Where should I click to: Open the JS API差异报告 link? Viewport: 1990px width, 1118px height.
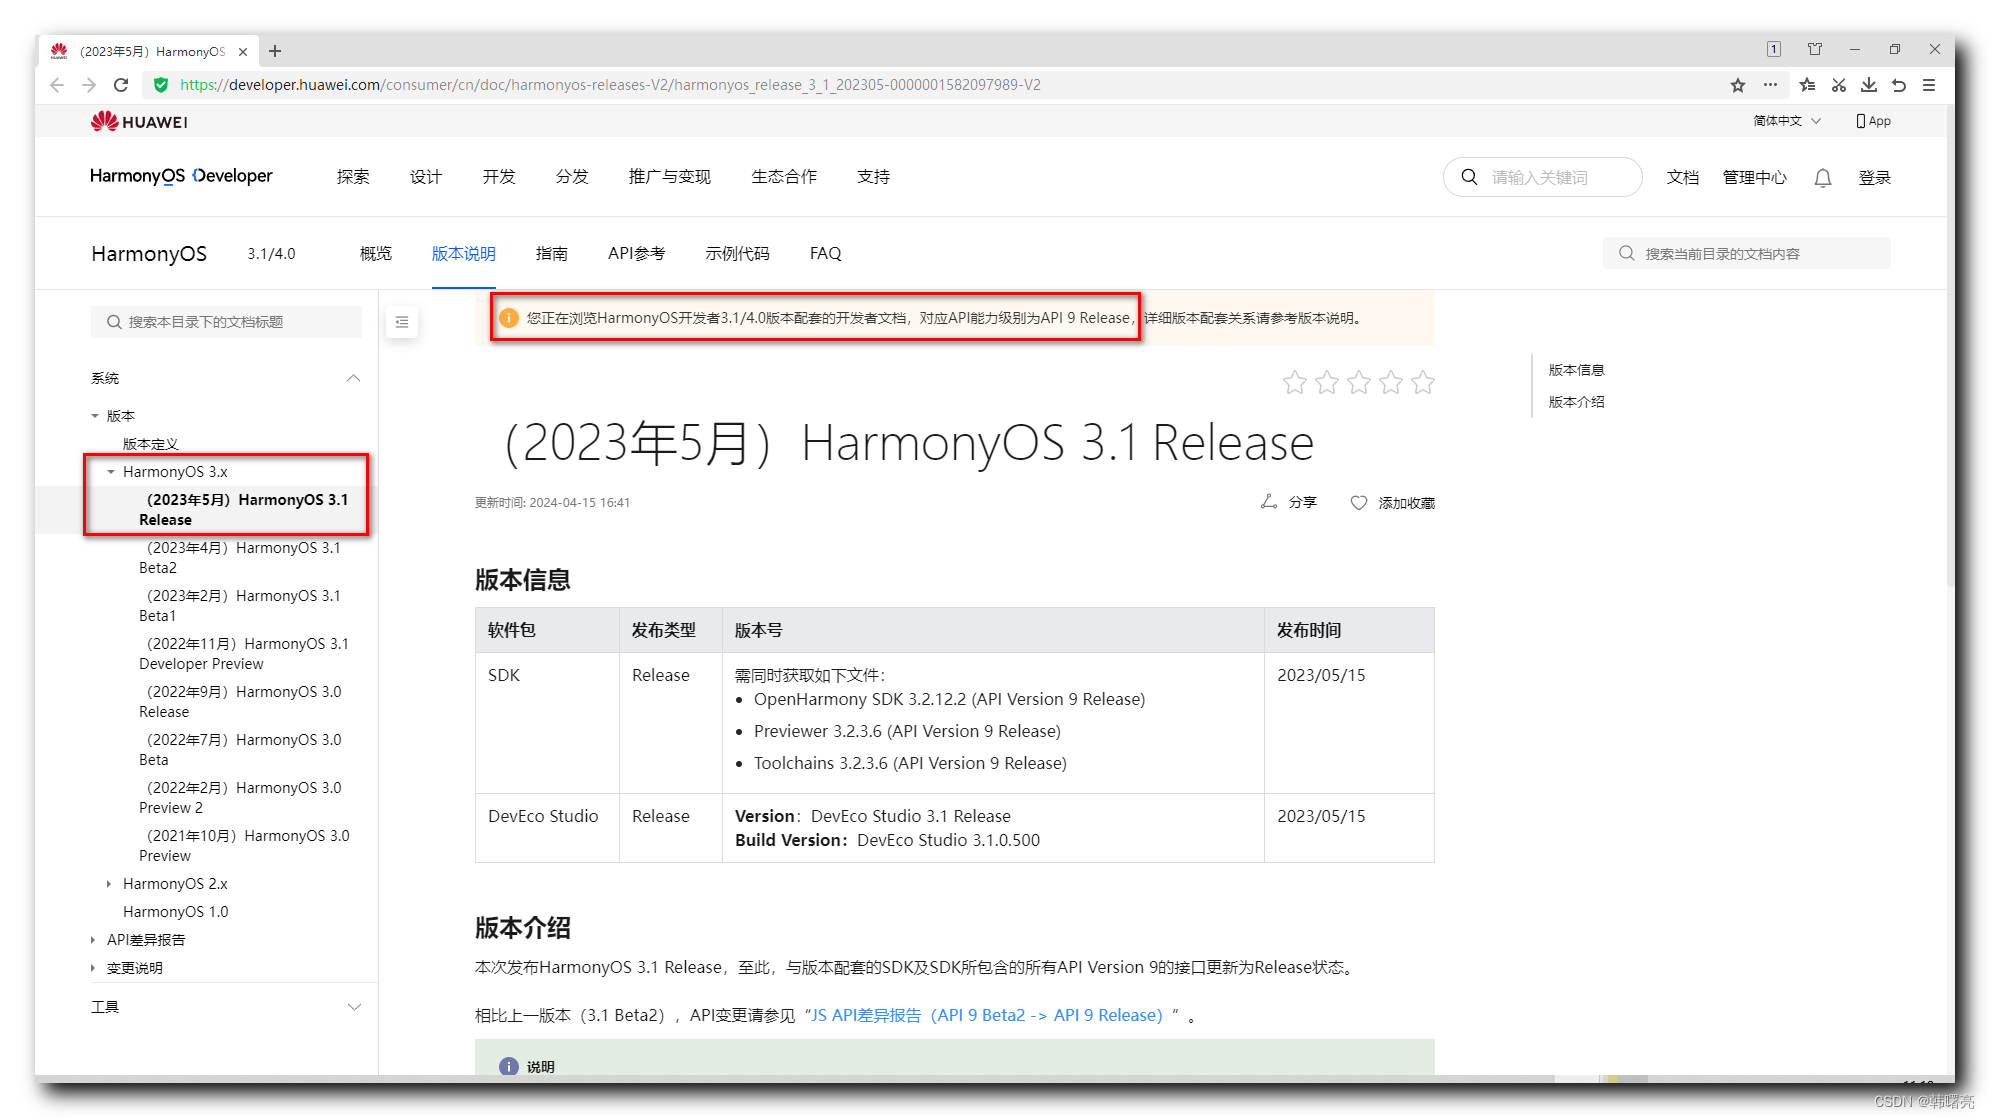986,1015
